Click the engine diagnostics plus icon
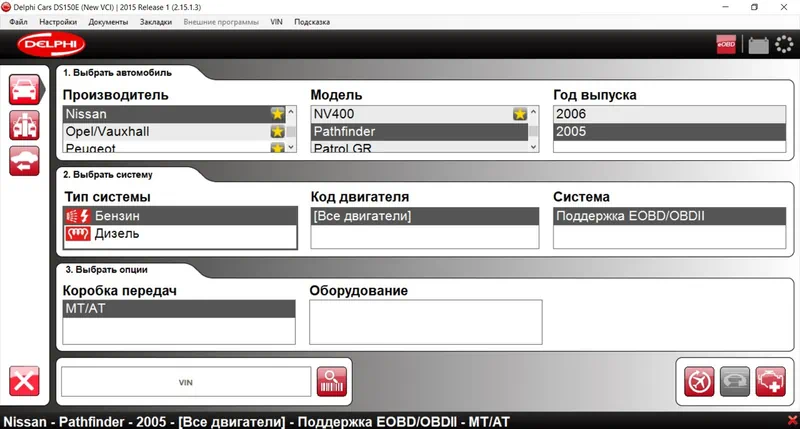 coord(770,381)
